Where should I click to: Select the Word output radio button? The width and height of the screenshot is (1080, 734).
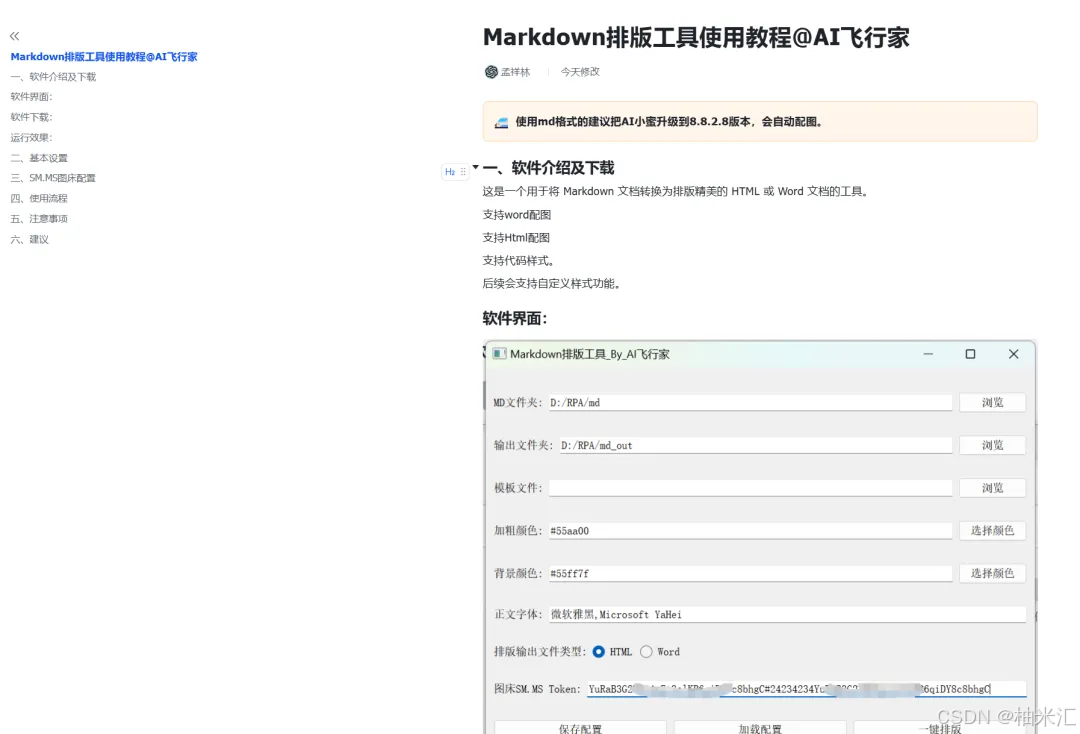pos(646,651)
